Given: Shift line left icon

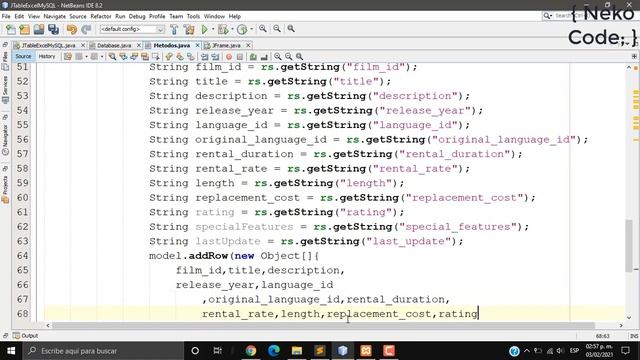Looking at the screenshot, I should tap(204, 56).
